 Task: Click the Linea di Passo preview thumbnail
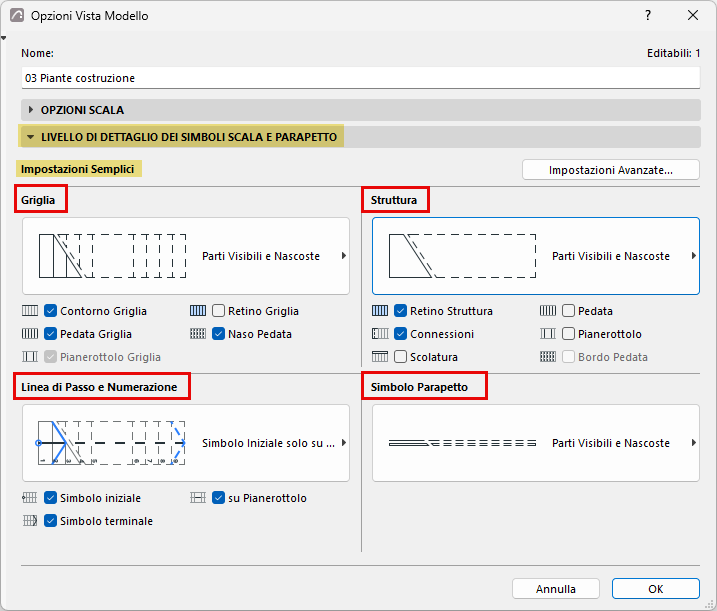111,443
